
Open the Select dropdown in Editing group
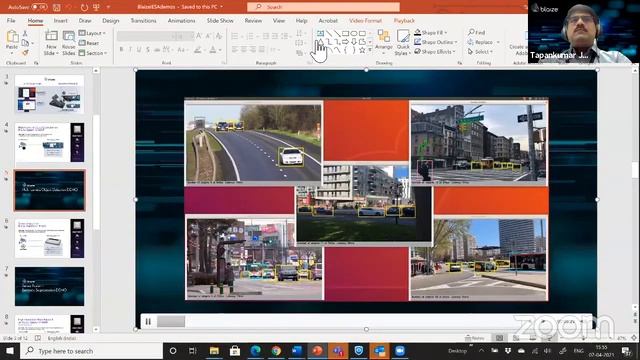pos(480,52)
